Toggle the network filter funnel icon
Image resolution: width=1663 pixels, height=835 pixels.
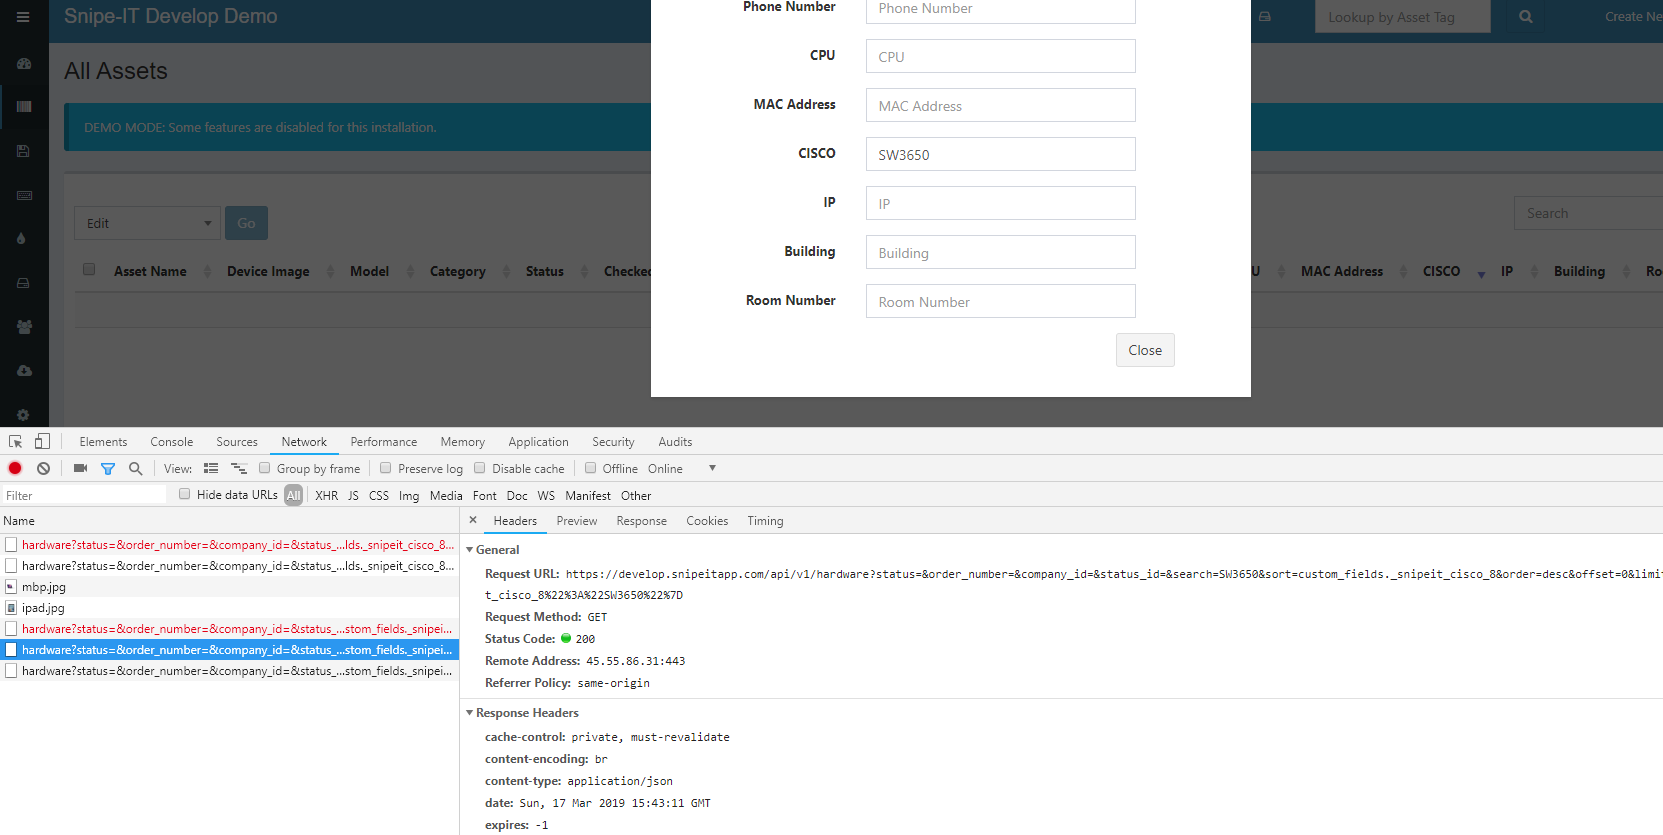[x=108, y=468]
